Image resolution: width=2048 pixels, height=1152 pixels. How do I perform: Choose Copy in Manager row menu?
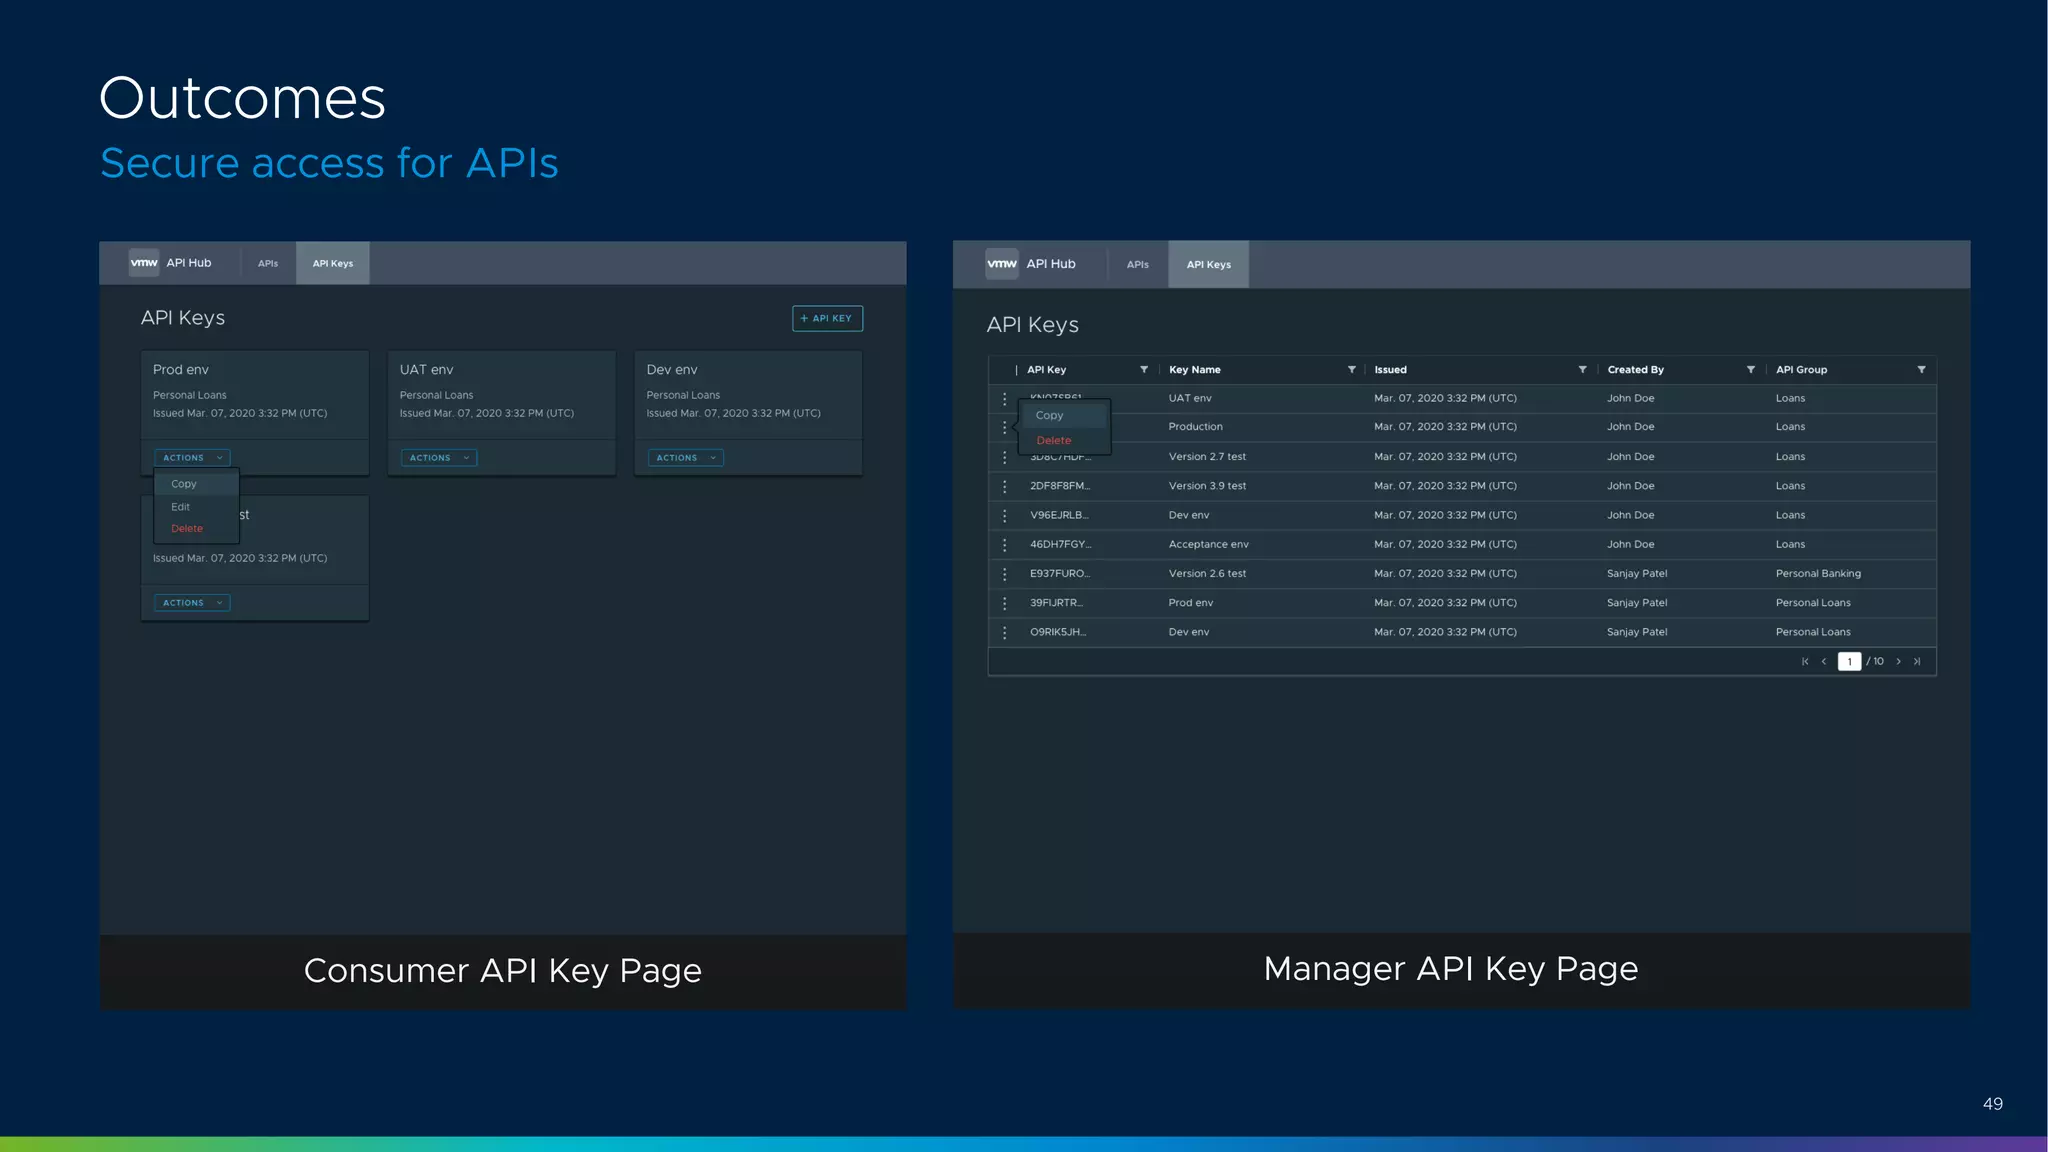pos(1064,415)
